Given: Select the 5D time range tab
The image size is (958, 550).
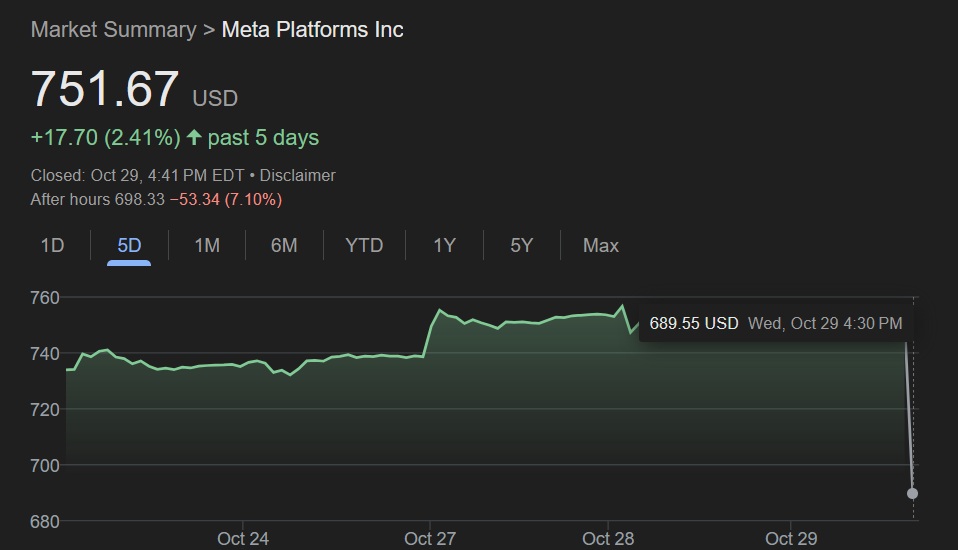Looking at the screenshot, I should pos(129,245).
